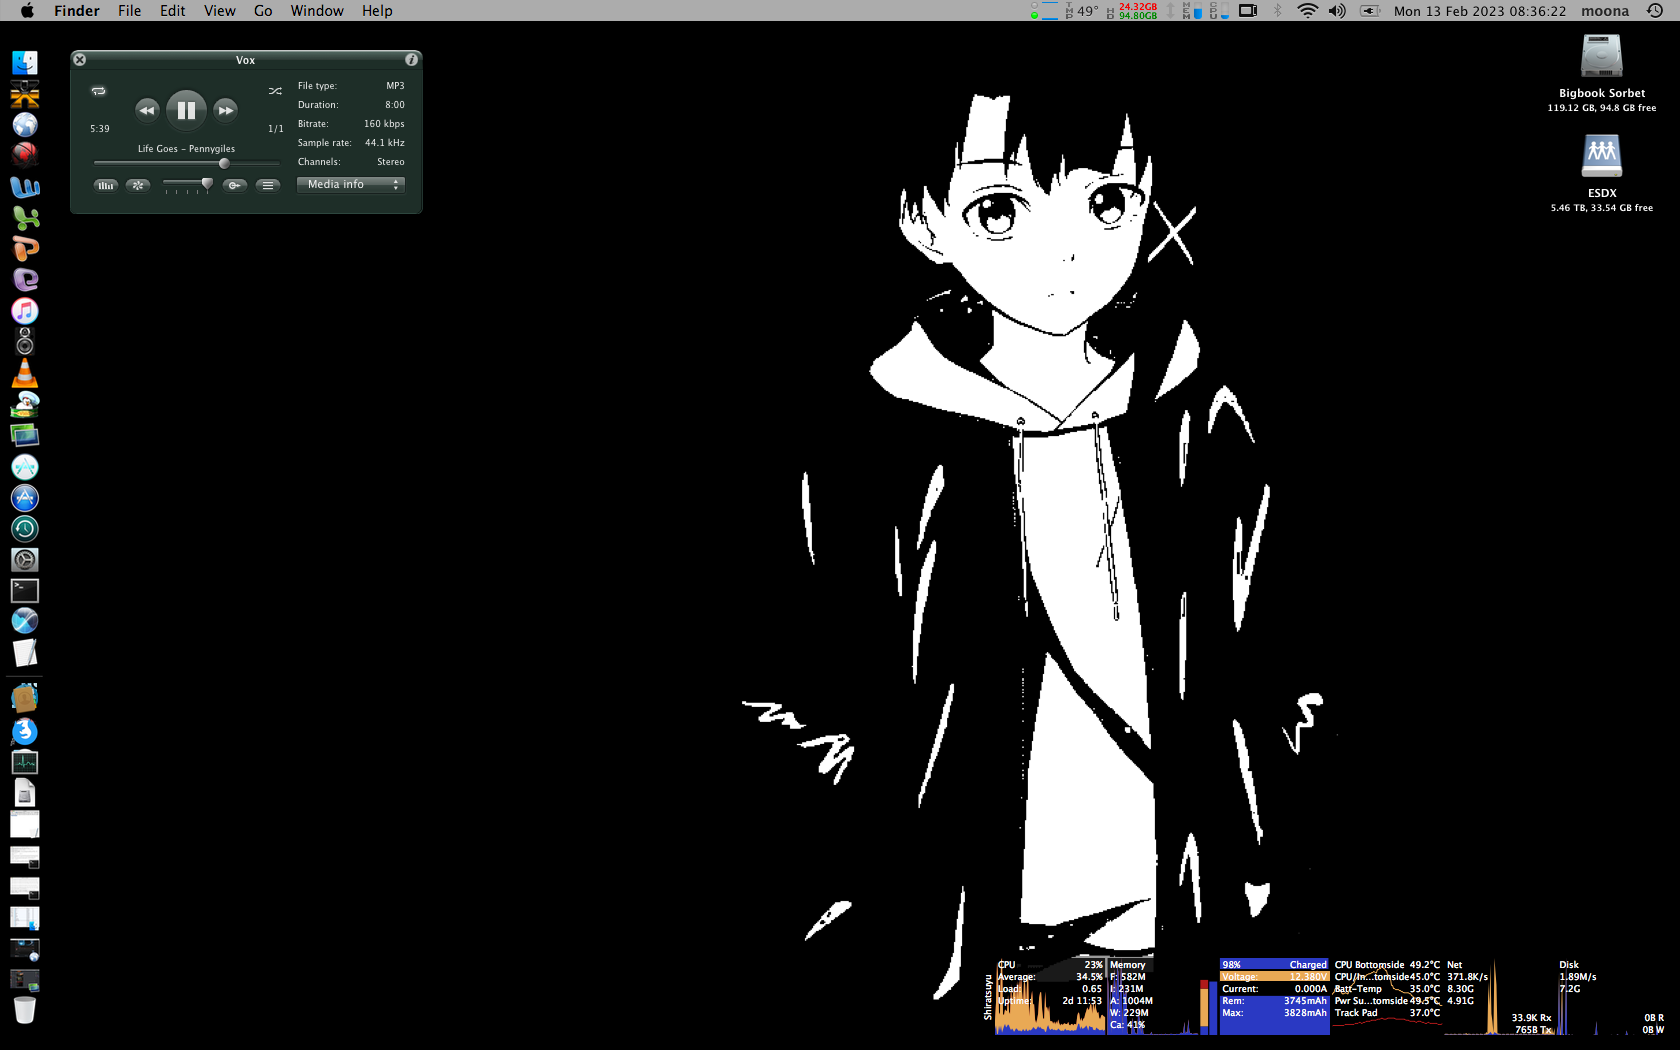Click the Vox output device button
The width and height of the screenshot is (1680, 1050).
pyautogui.click(x=235, y=185)
